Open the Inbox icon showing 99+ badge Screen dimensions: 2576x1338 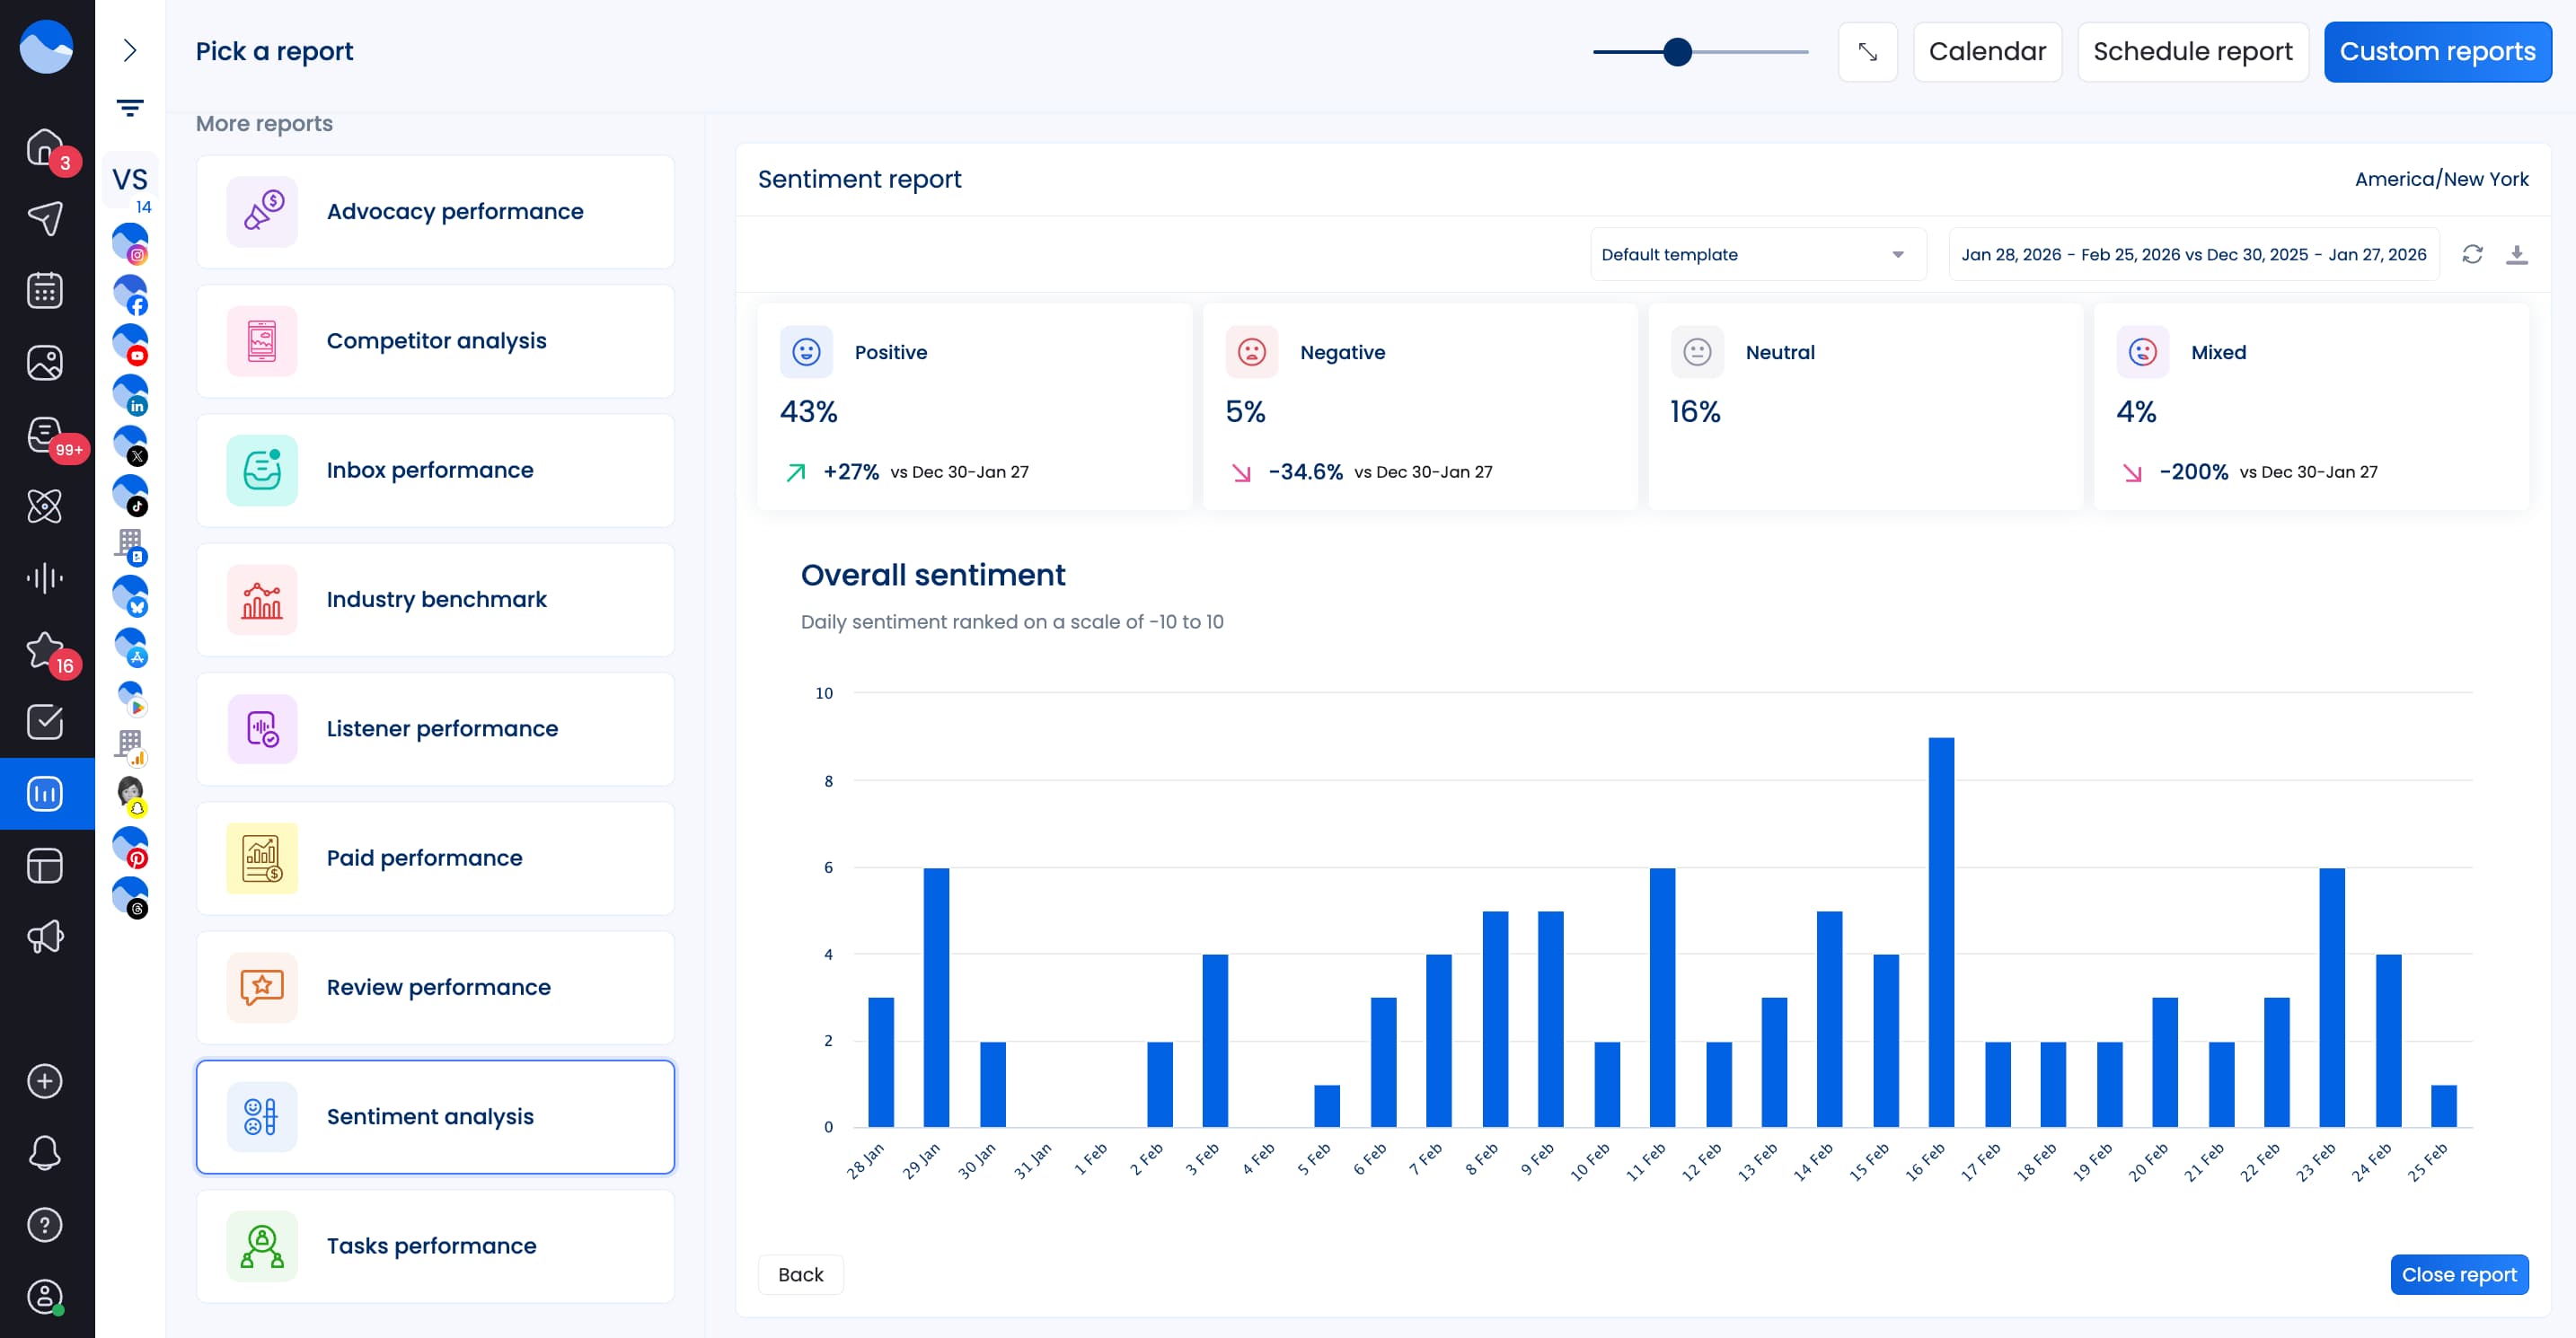pos(45,434)
